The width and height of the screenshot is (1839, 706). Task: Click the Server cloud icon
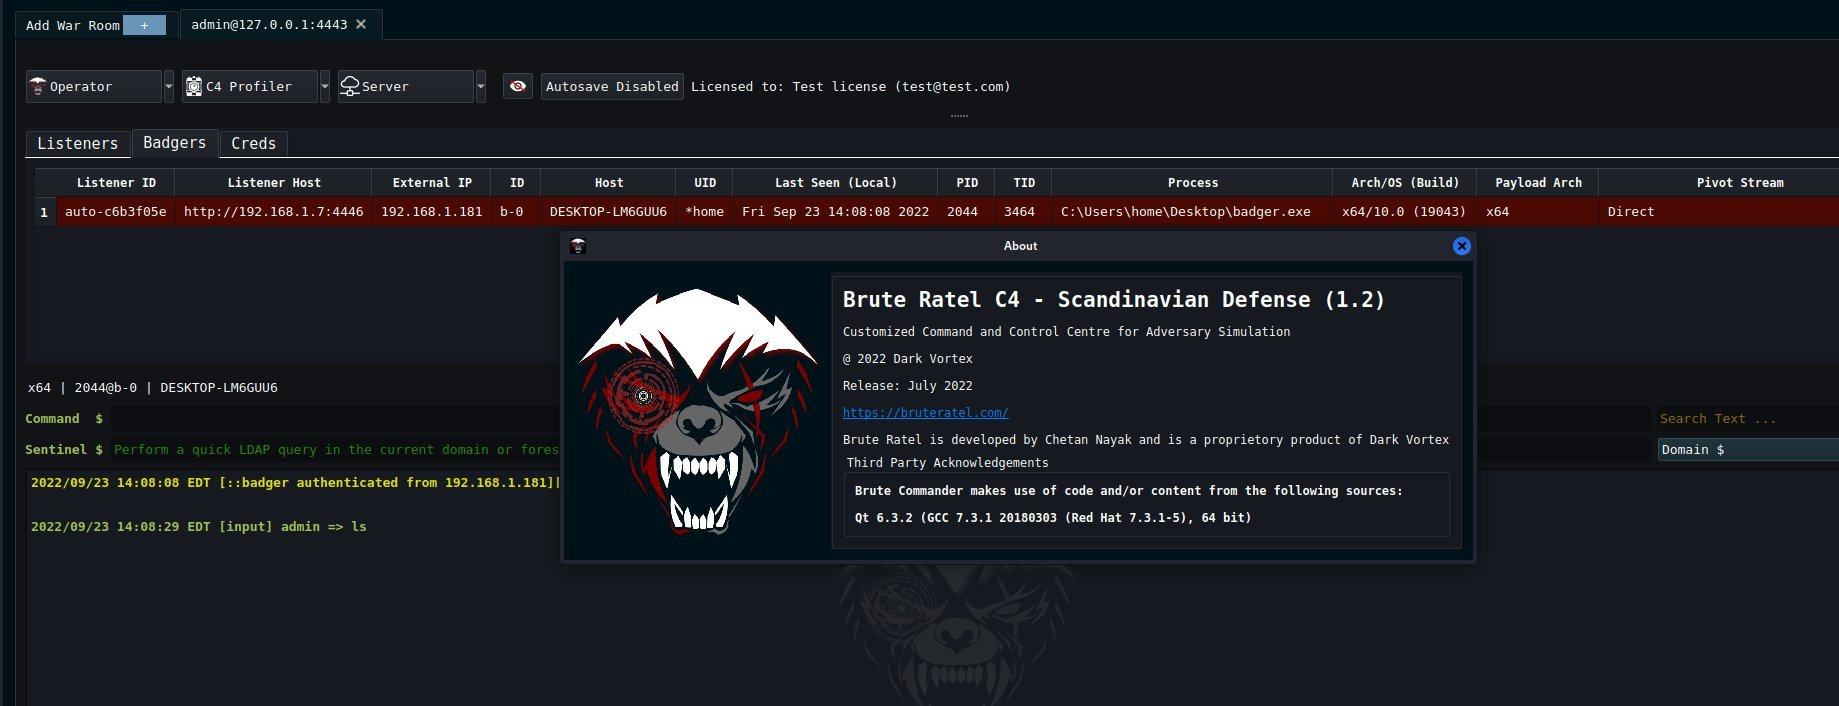pyautogui.click(x=349, y=86)
